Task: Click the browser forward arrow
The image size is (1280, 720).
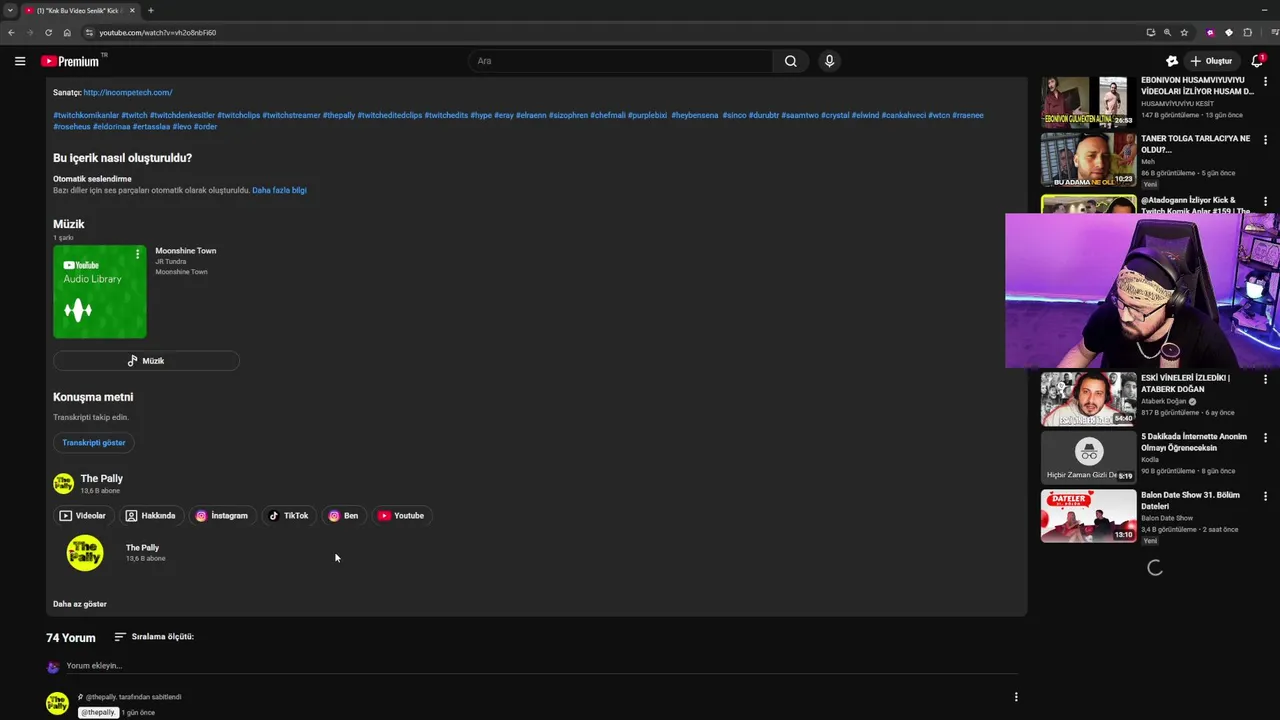Action: (x=29, y=32)
